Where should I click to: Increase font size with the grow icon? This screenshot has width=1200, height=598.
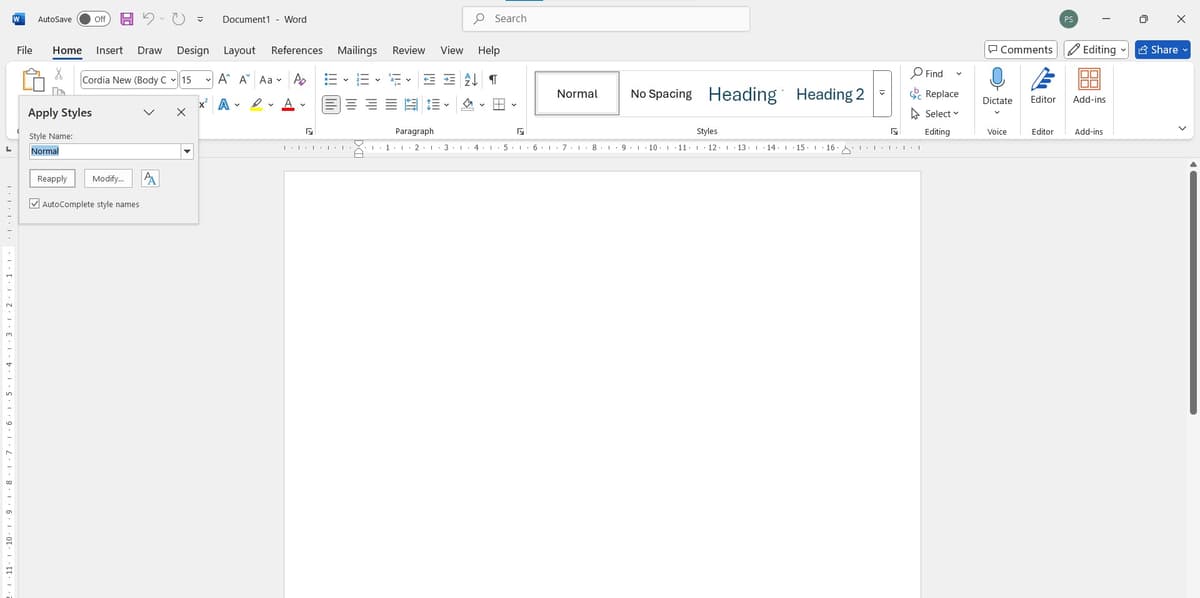[x=224, y=79]
